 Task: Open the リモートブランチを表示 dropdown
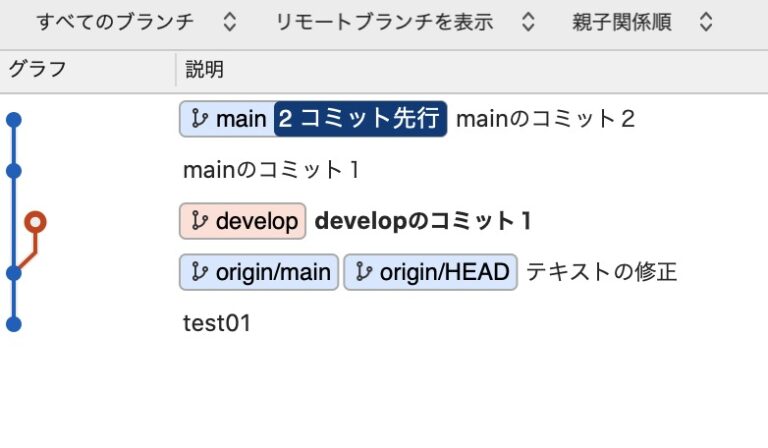point(406,22)
